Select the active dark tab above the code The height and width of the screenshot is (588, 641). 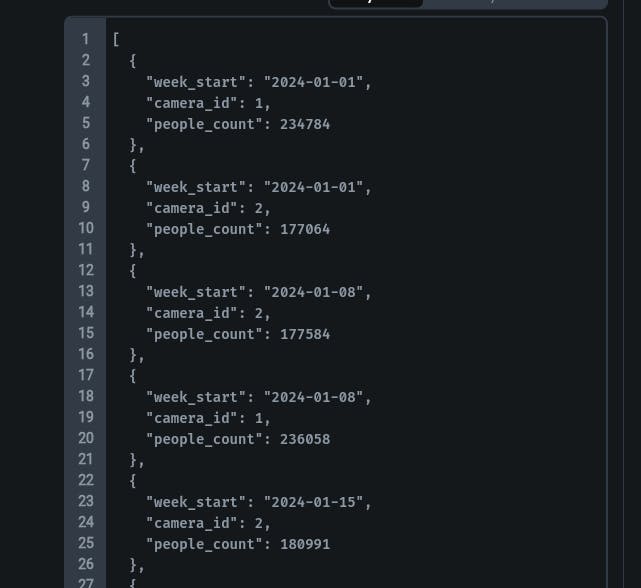coord(376,3)
